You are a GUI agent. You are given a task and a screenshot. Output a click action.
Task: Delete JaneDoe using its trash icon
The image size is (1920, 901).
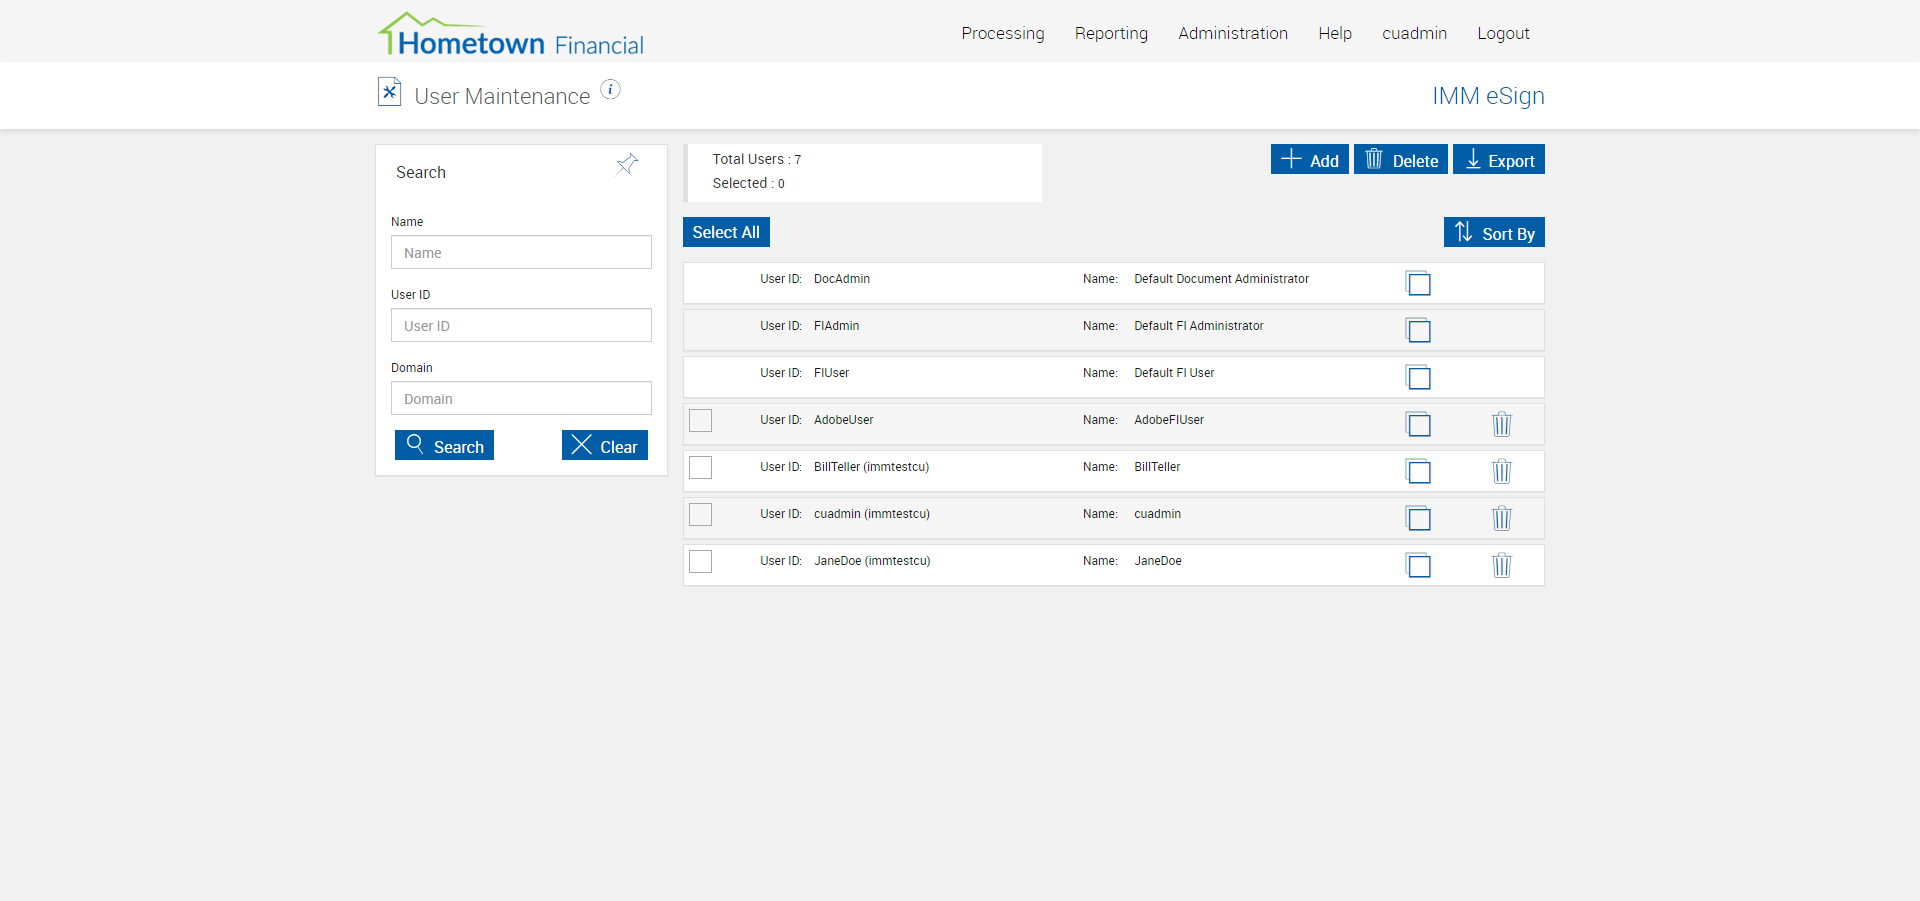click(1501, 565)
